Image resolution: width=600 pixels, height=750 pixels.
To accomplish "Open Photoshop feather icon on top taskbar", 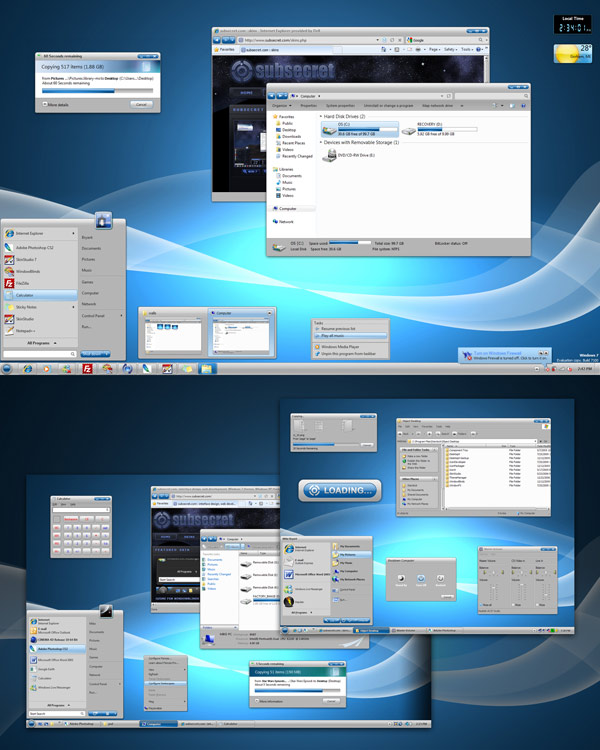I will [x=146, y=369].
